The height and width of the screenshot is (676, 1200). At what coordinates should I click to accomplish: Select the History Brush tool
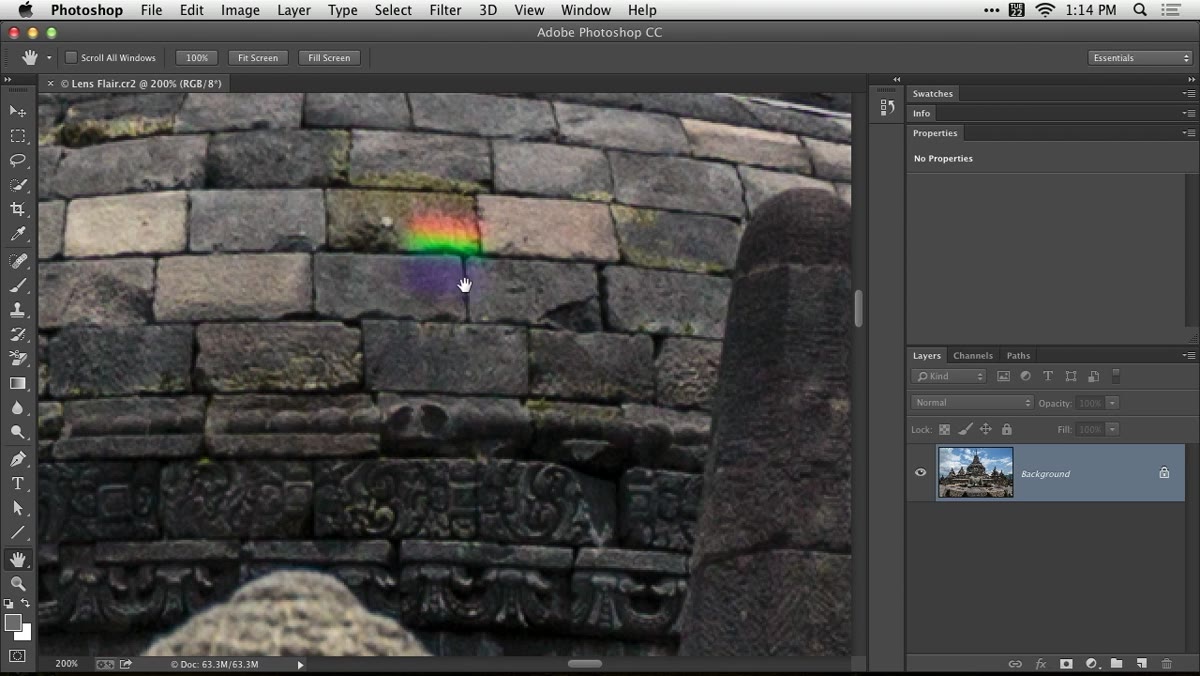pos(18,335)
